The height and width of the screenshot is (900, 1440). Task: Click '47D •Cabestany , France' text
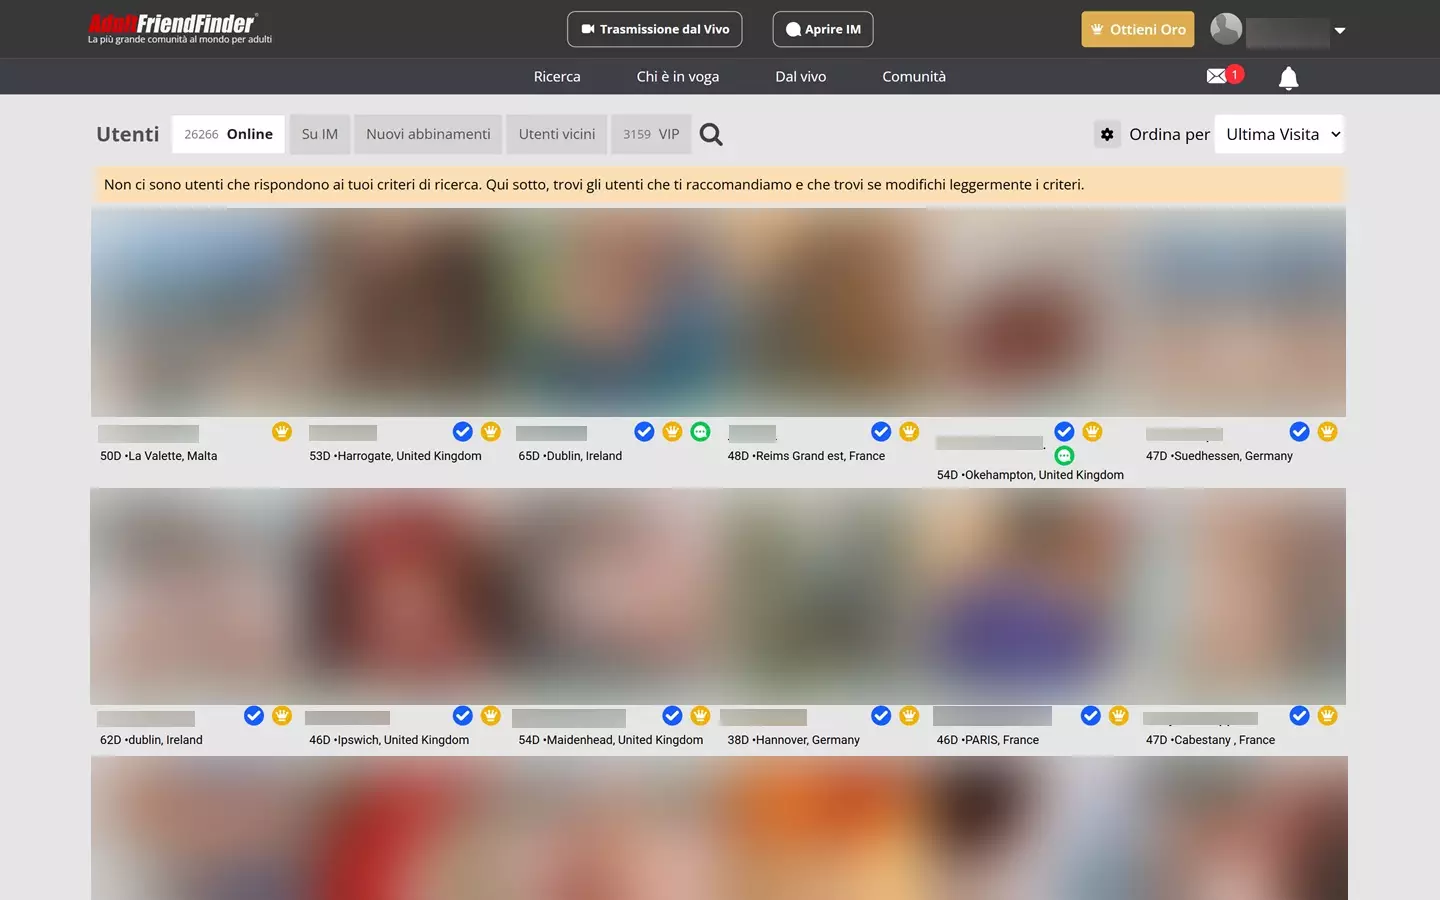1210,740
